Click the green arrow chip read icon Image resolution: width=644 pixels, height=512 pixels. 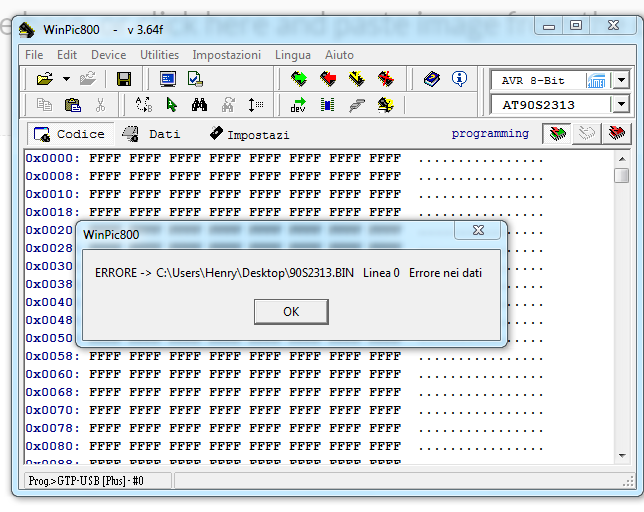click(299, 79)
